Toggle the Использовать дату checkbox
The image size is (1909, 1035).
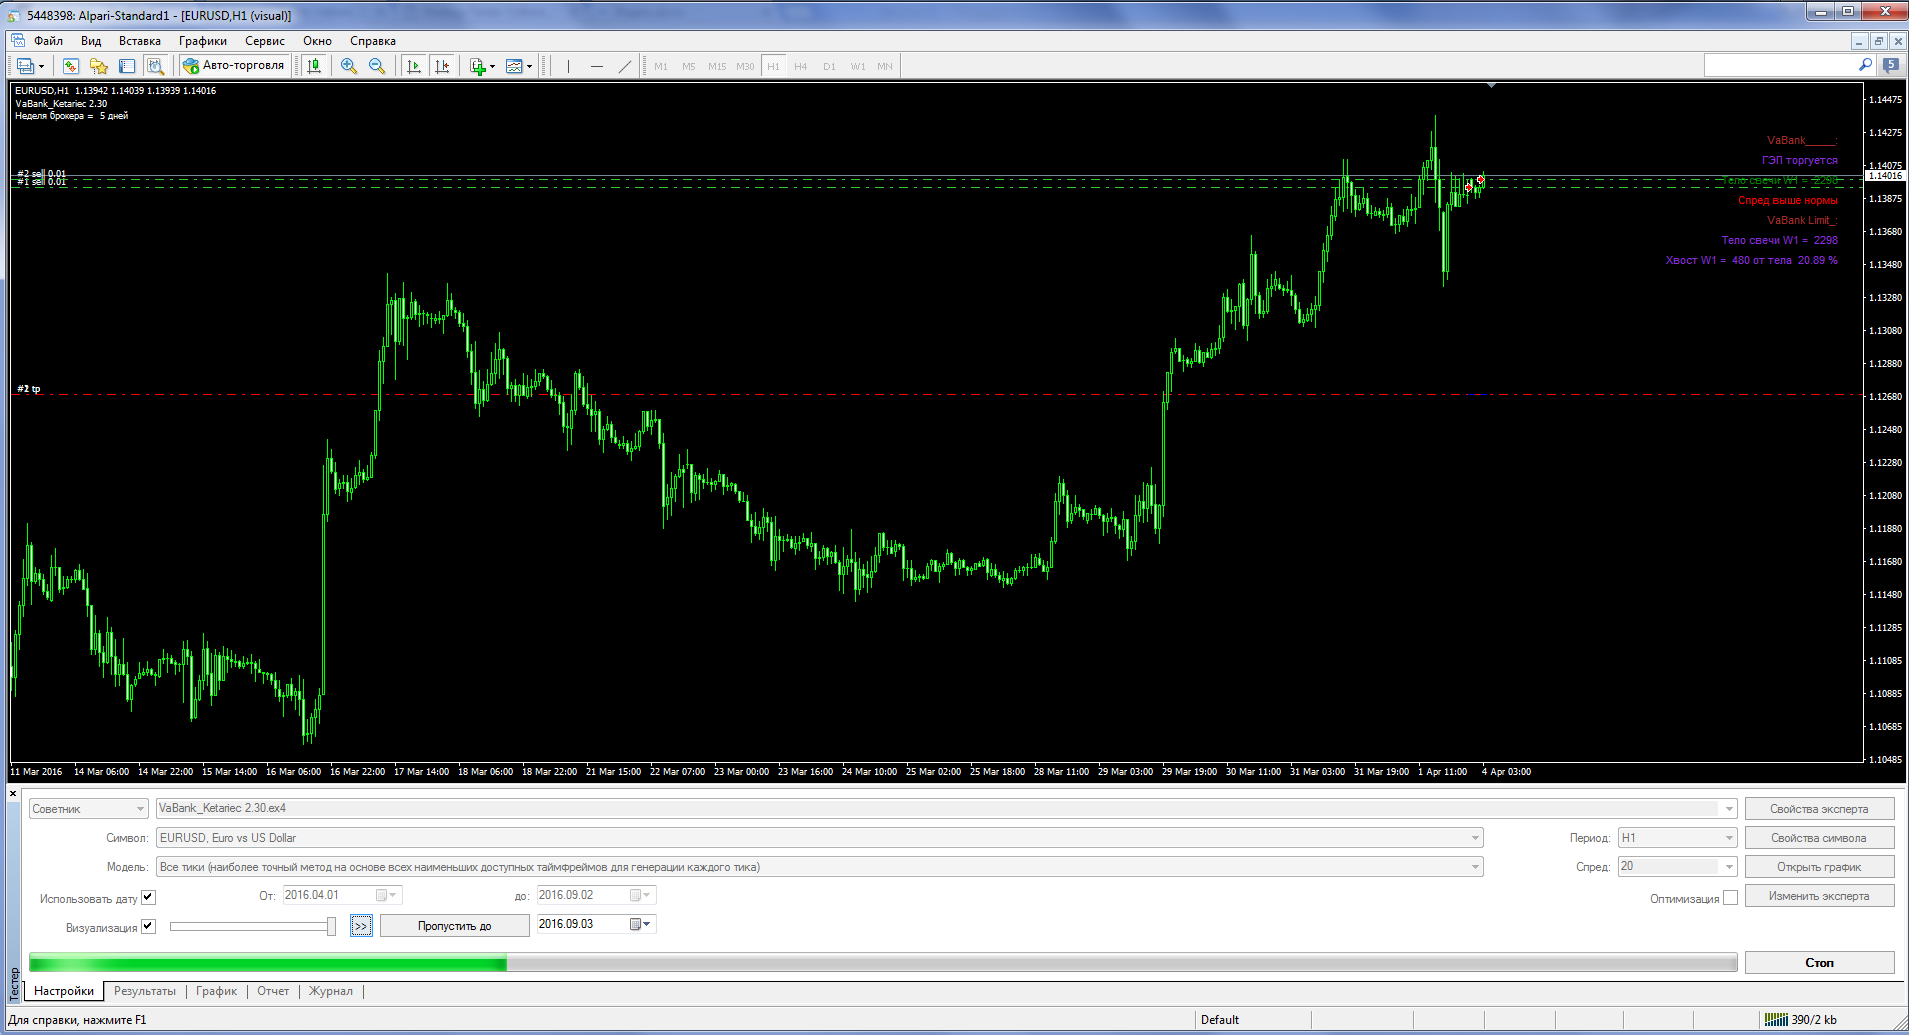click(x=148, y=897)
